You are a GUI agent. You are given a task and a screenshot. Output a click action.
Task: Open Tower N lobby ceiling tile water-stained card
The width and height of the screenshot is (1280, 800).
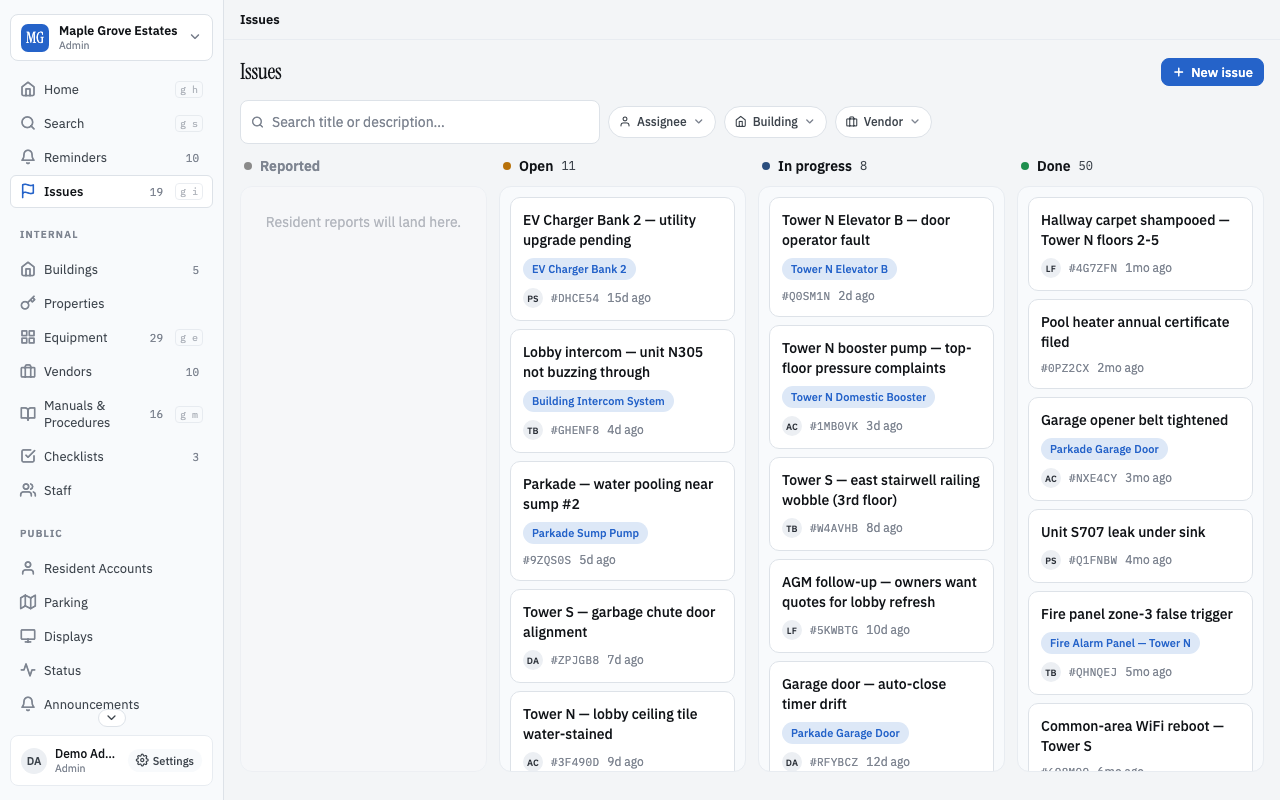pos(622,731)
